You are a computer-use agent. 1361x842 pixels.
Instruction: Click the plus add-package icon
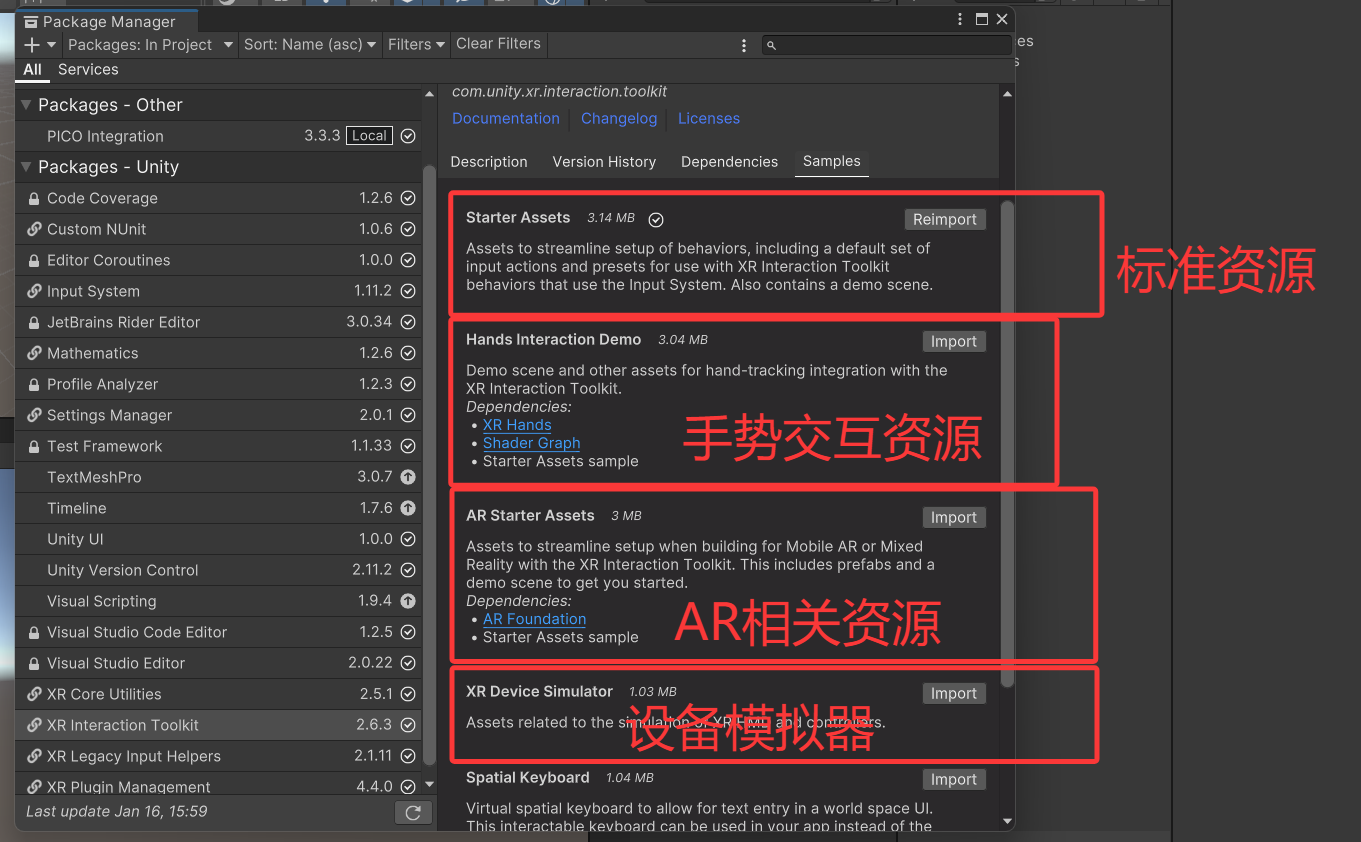(32, 45)
